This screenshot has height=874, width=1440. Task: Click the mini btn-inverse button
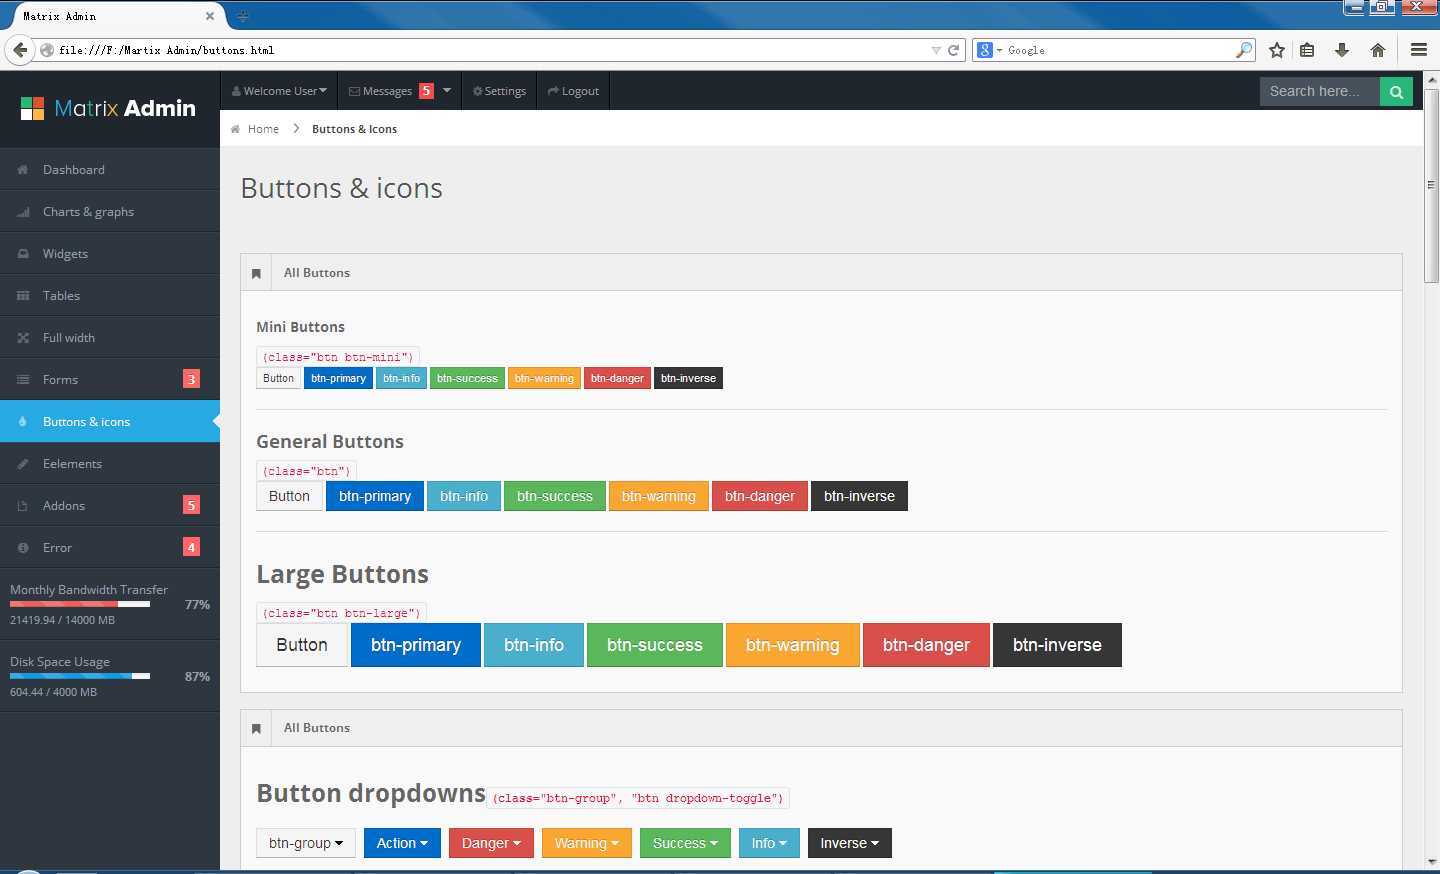tap(688, 378)
